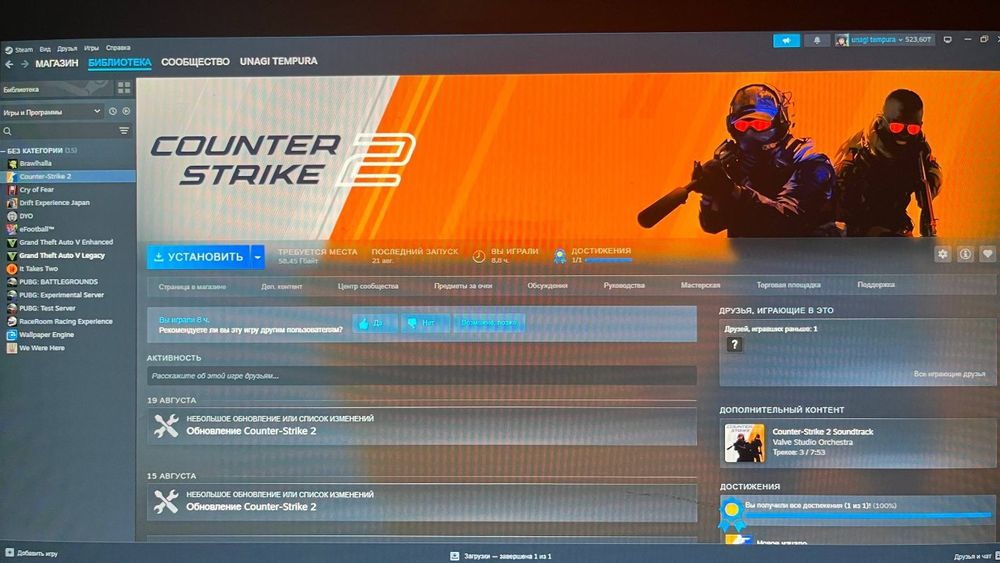
Task: Open the Поддержка link
Action: pyautogui.click(x=876, y=285)
